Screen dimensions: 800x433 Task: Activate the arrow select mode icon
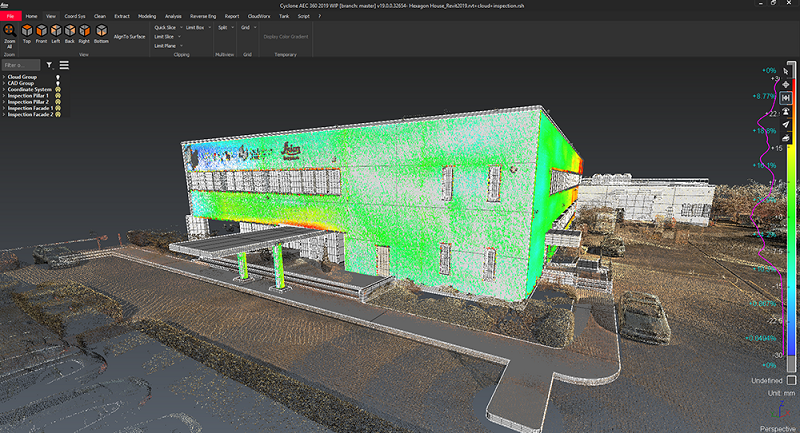coord(786,71)
